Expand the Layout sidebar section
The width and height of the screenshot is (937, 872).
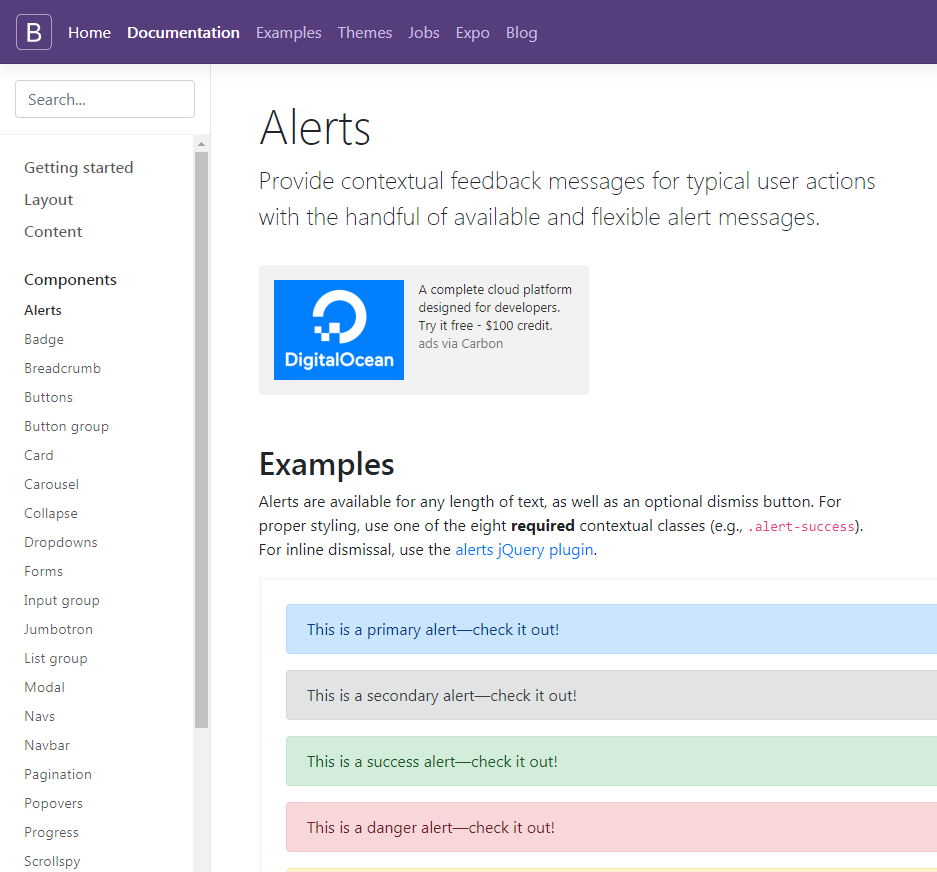tap(49, 200)
